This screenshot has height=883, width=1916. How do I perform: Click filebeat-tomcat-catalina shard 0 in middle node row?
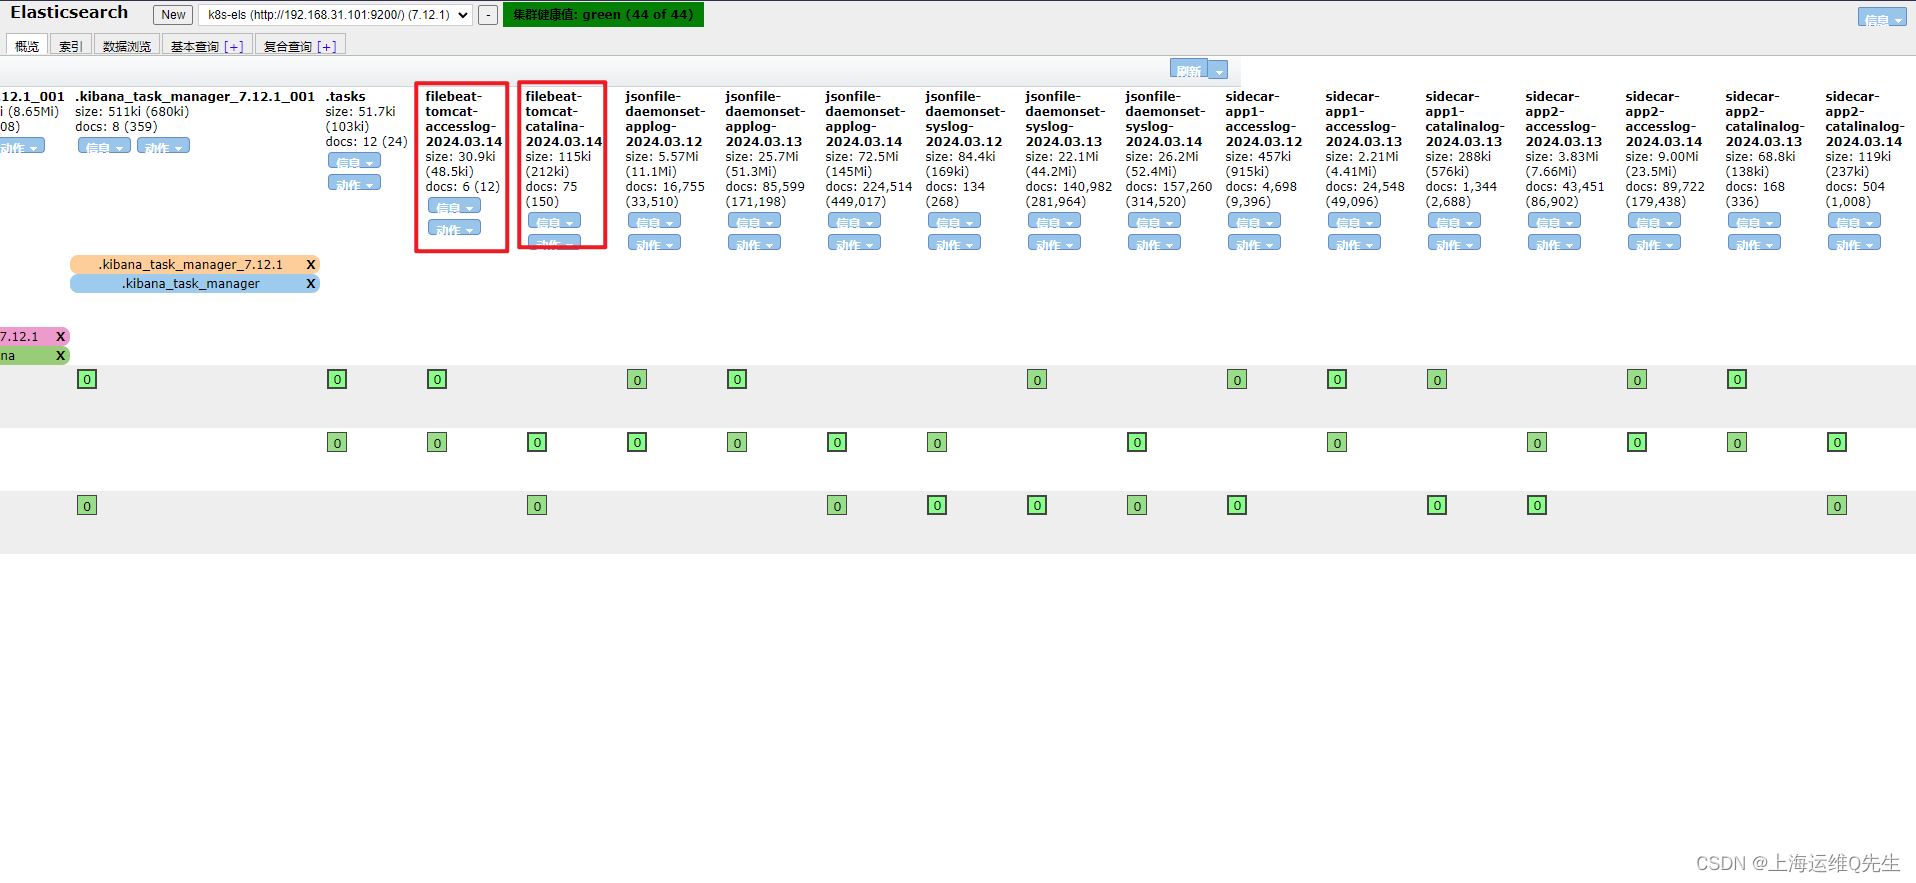pos(537,442)
